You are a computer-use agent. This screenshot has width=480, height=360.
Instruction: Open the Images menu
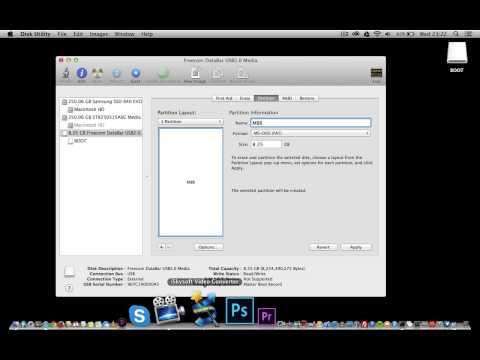99,34
